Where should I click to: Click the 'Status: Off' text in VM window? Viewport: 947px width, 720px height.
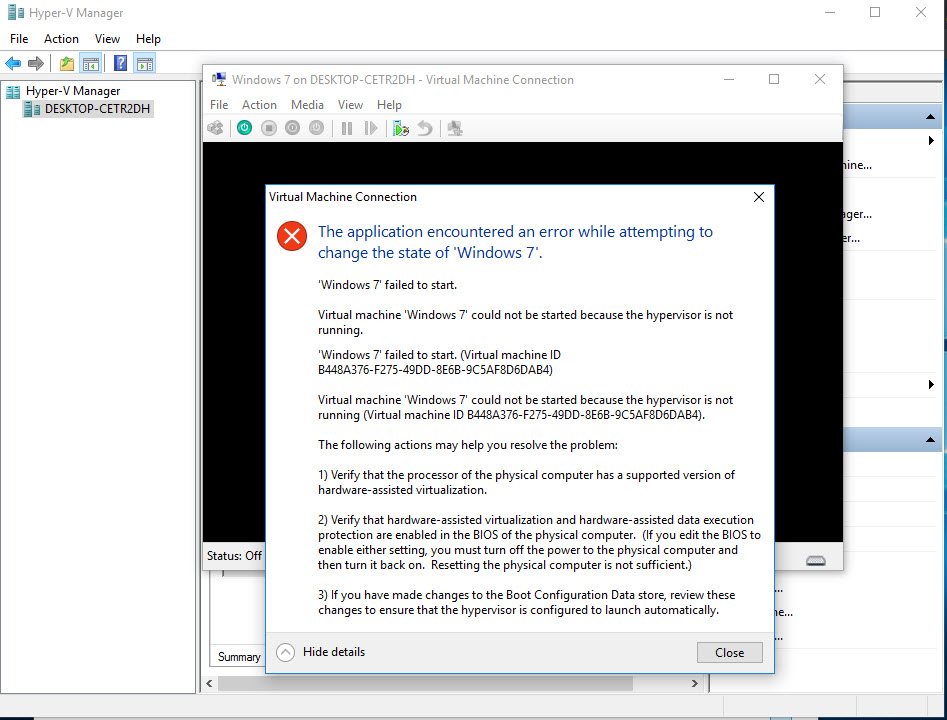234,556
